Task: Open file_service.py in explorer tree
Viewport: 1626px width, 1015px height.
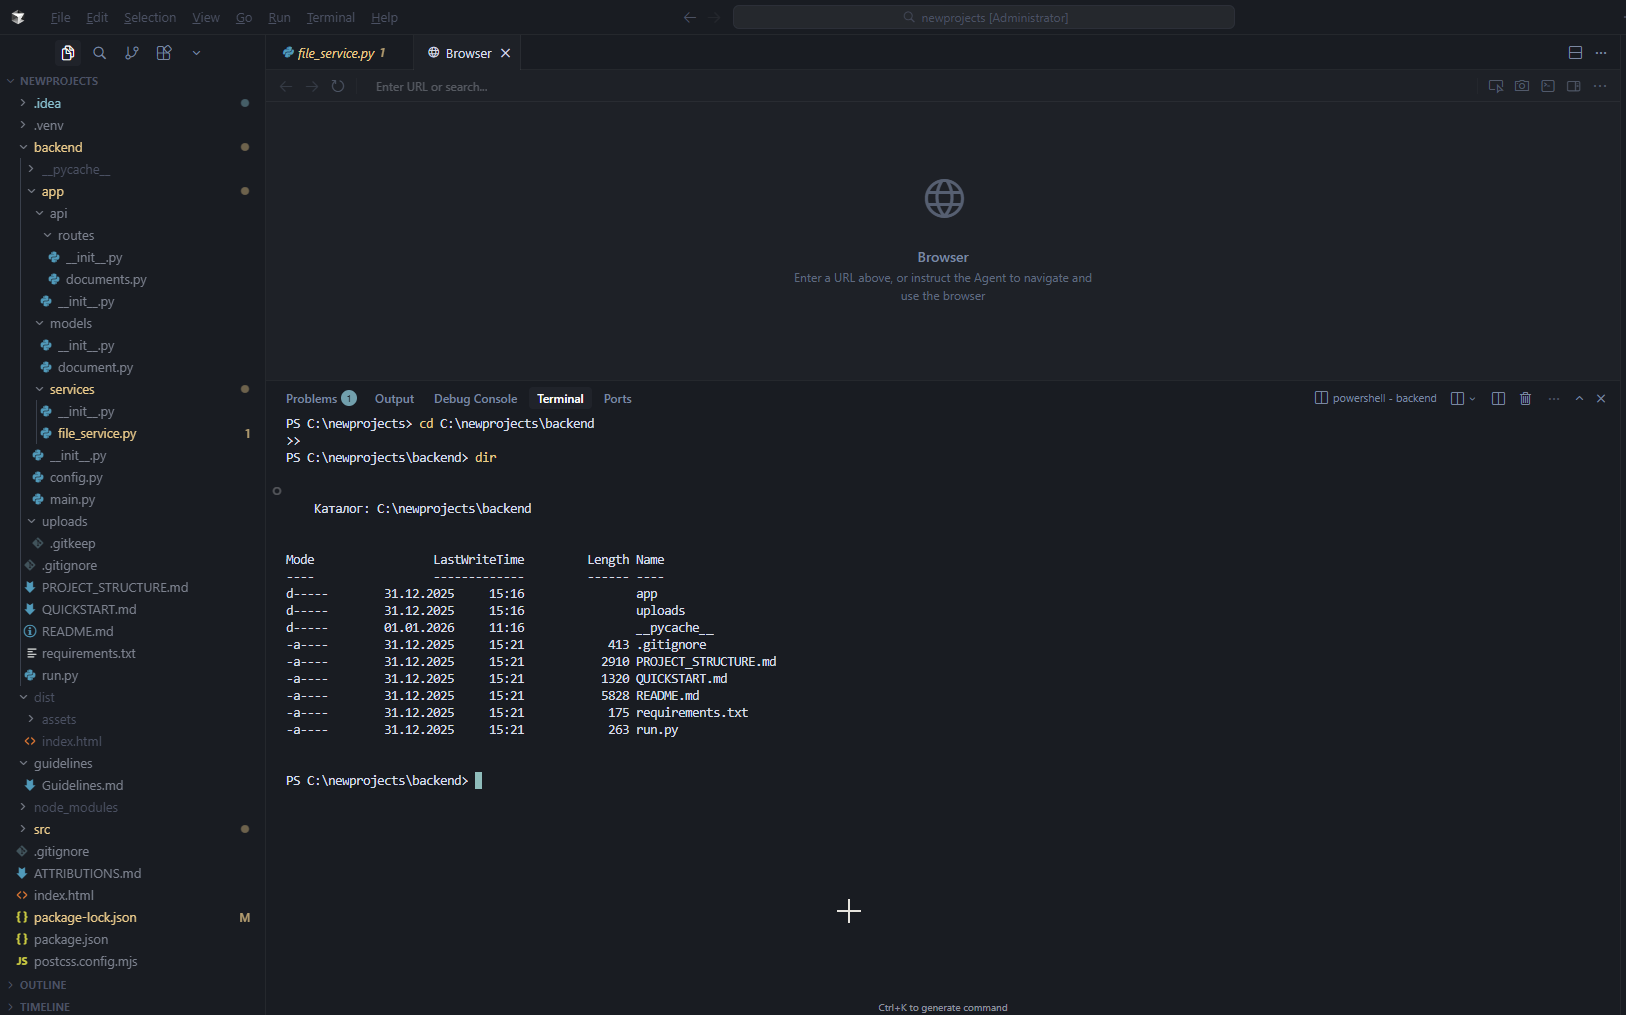Action: tap(132, 433)
